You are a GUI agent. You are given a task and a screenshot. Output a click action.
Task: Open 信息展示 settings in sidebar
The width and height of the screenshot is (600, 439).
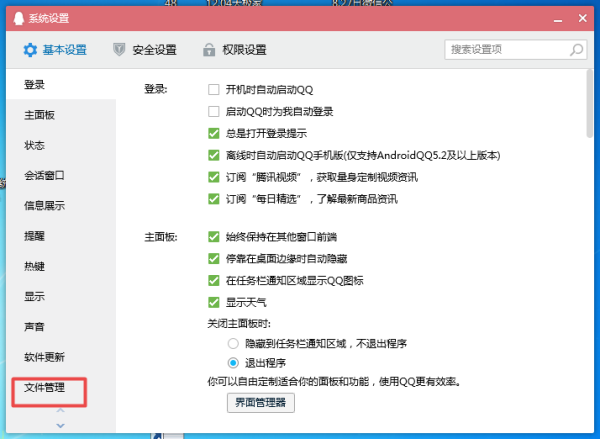pos(61,206)
